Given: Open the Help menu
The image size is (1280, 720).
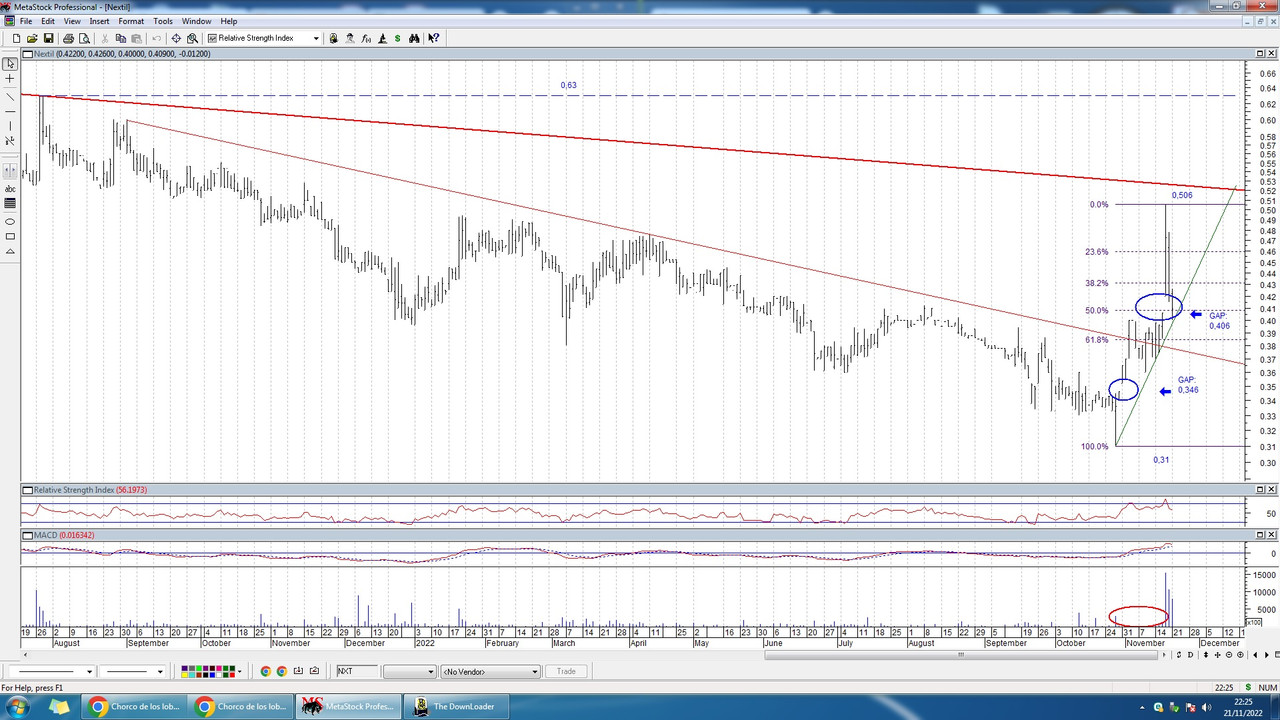Looking at the screenshot, I should click(229, 21).
